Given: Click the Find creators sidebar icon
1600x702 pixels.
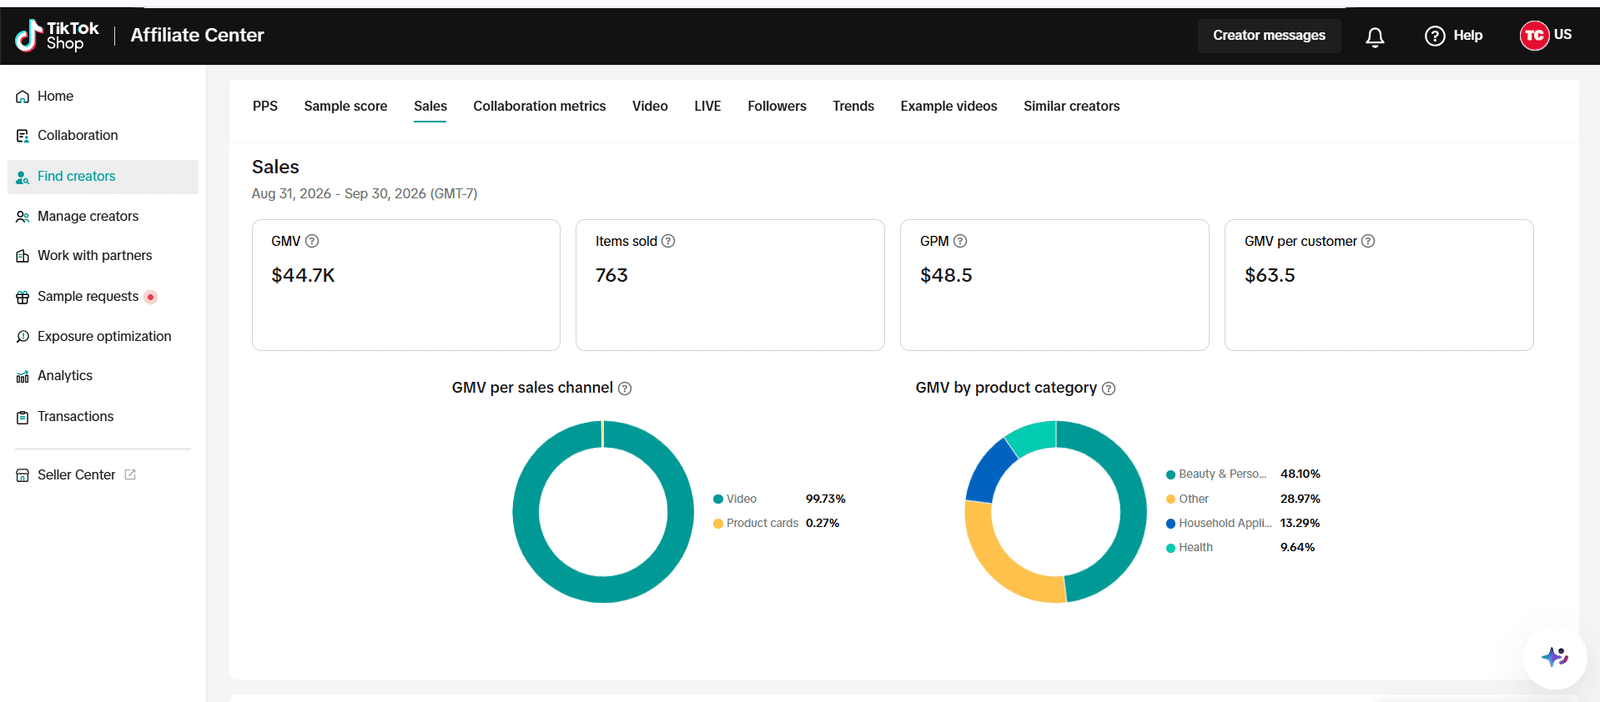Looking at the screenshot, I should point(22,177).
